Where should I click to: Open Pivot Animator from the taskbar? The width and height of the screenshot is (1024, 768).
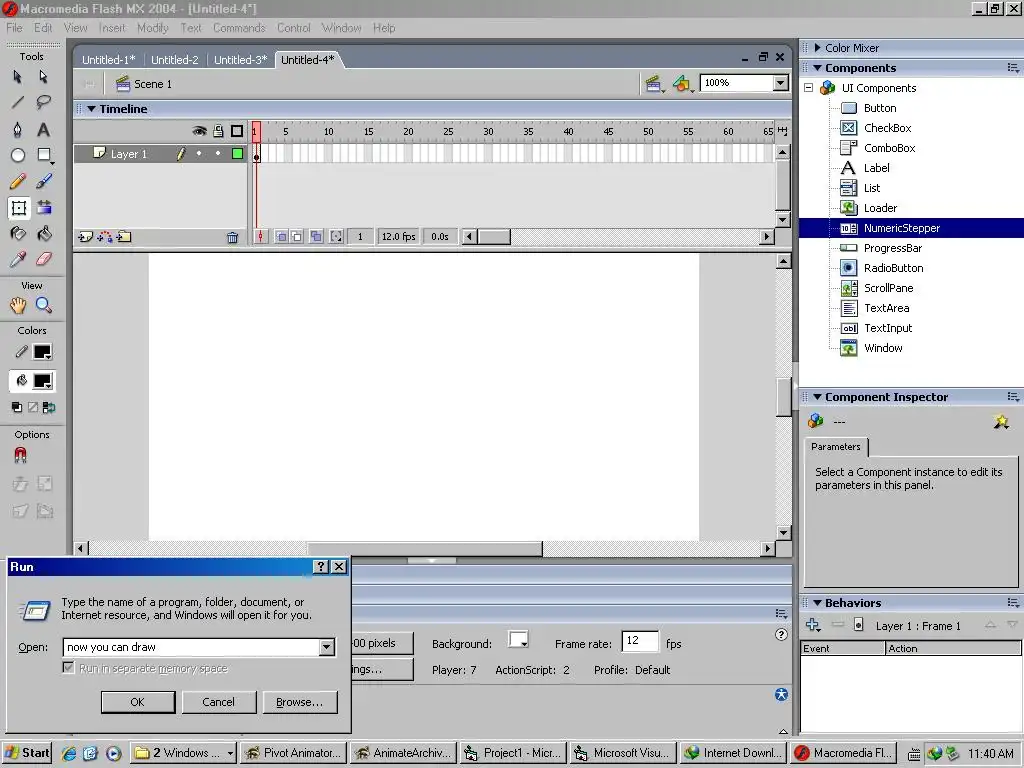coord(294,753)
